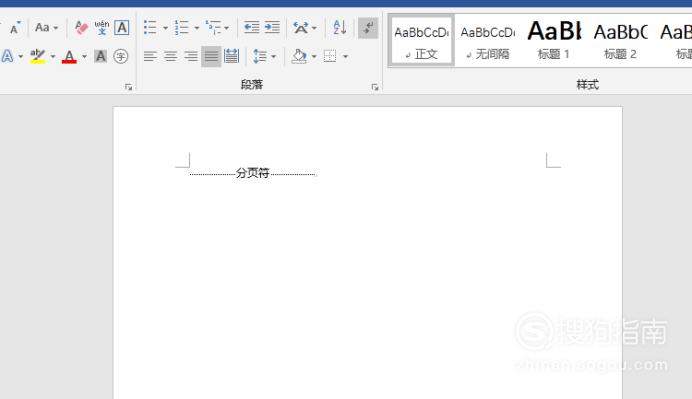692x399 pixels.
Task: Apply paragraph shading paint bucket
Action: coord(299,56)
